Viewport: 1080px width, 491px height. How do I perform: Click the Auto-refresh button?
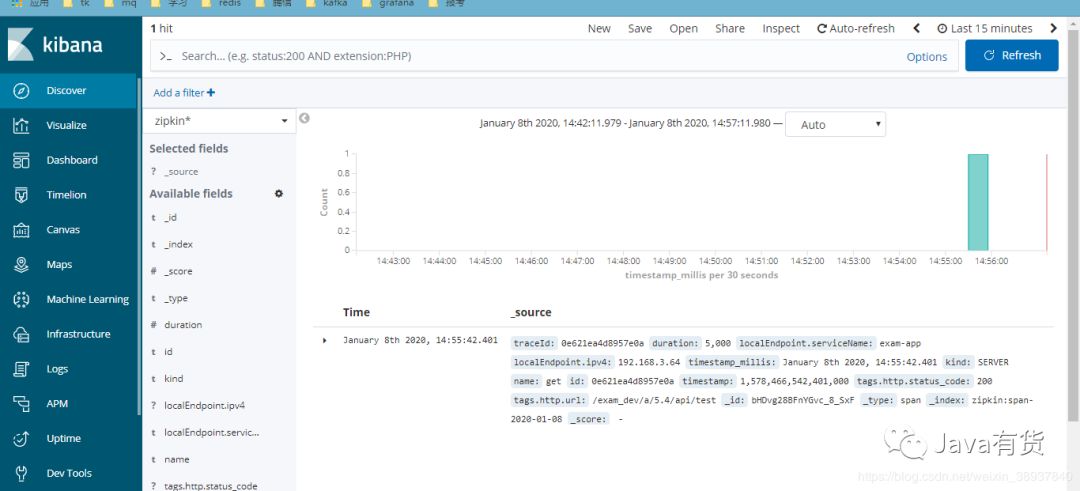855,28
